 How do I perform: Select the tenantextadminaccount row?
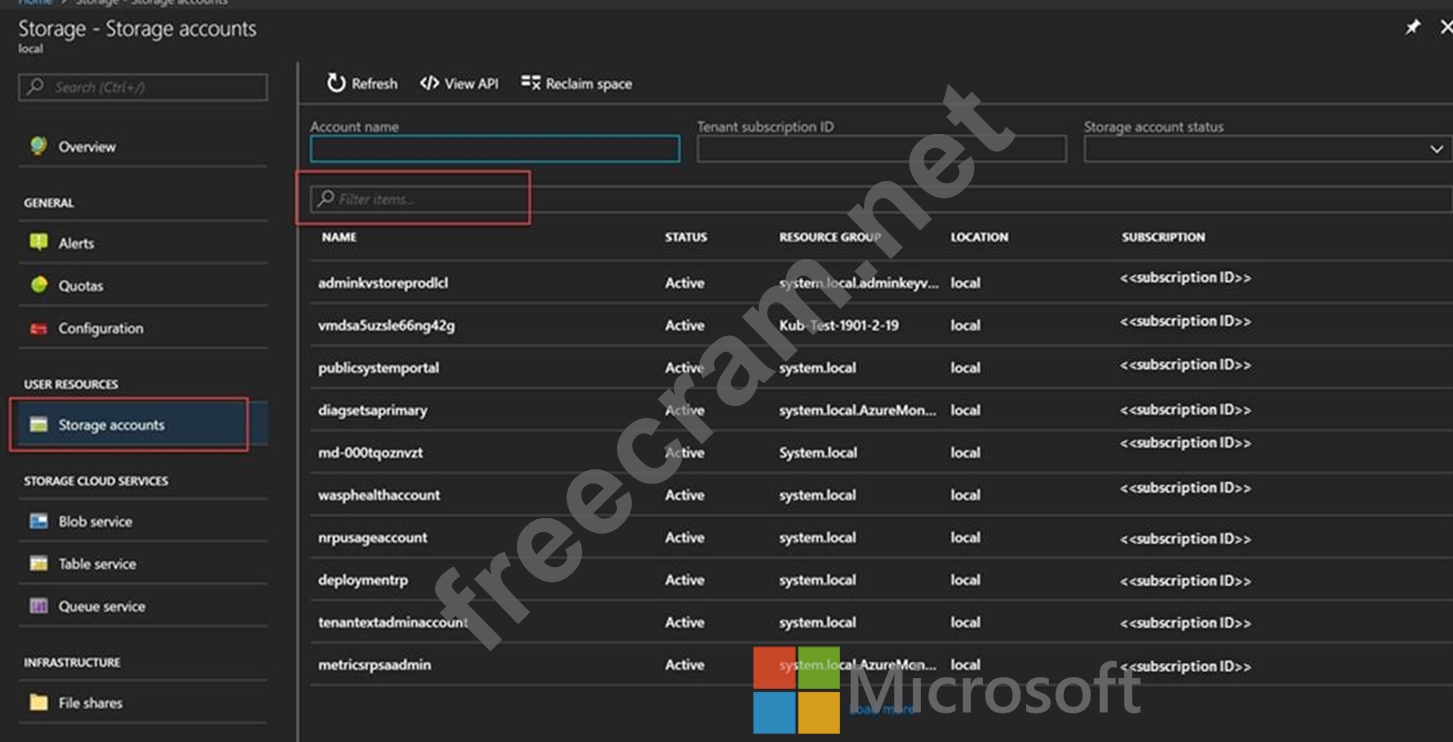pyautogui.click(x=880, y=622)
